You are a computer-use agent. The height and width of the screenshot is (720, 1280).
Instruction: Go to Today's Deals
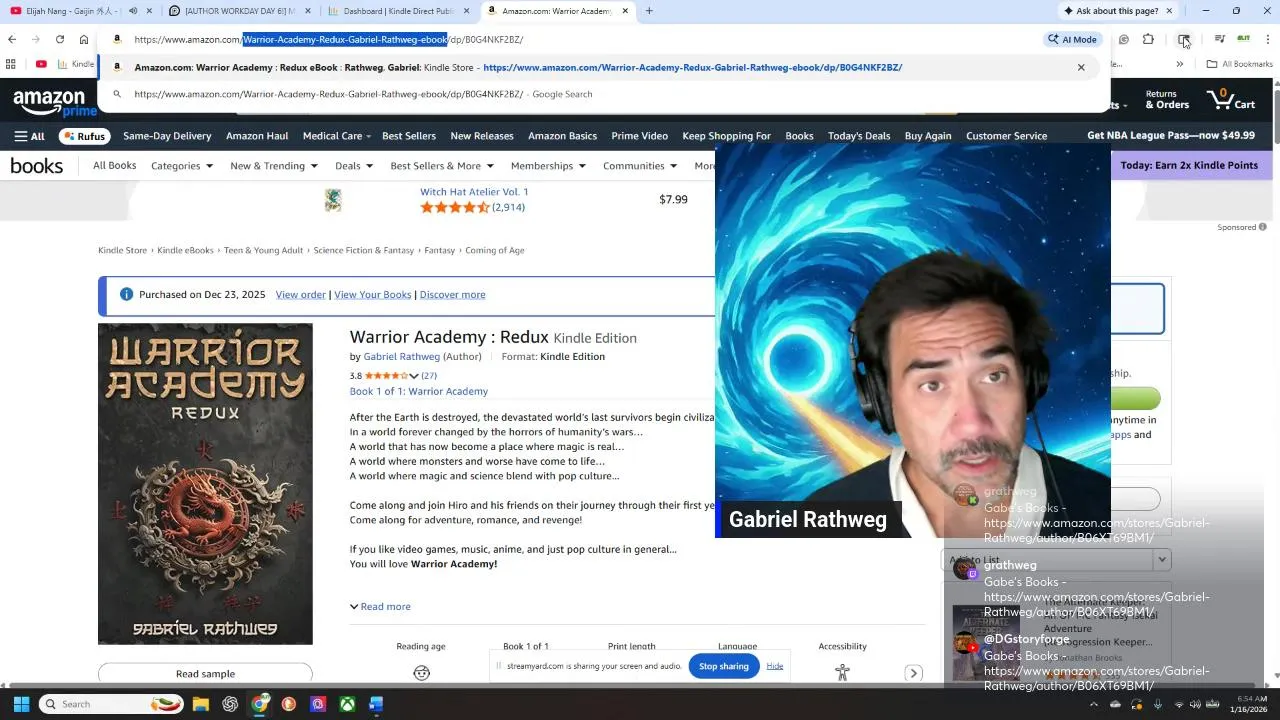coord(859,136)
